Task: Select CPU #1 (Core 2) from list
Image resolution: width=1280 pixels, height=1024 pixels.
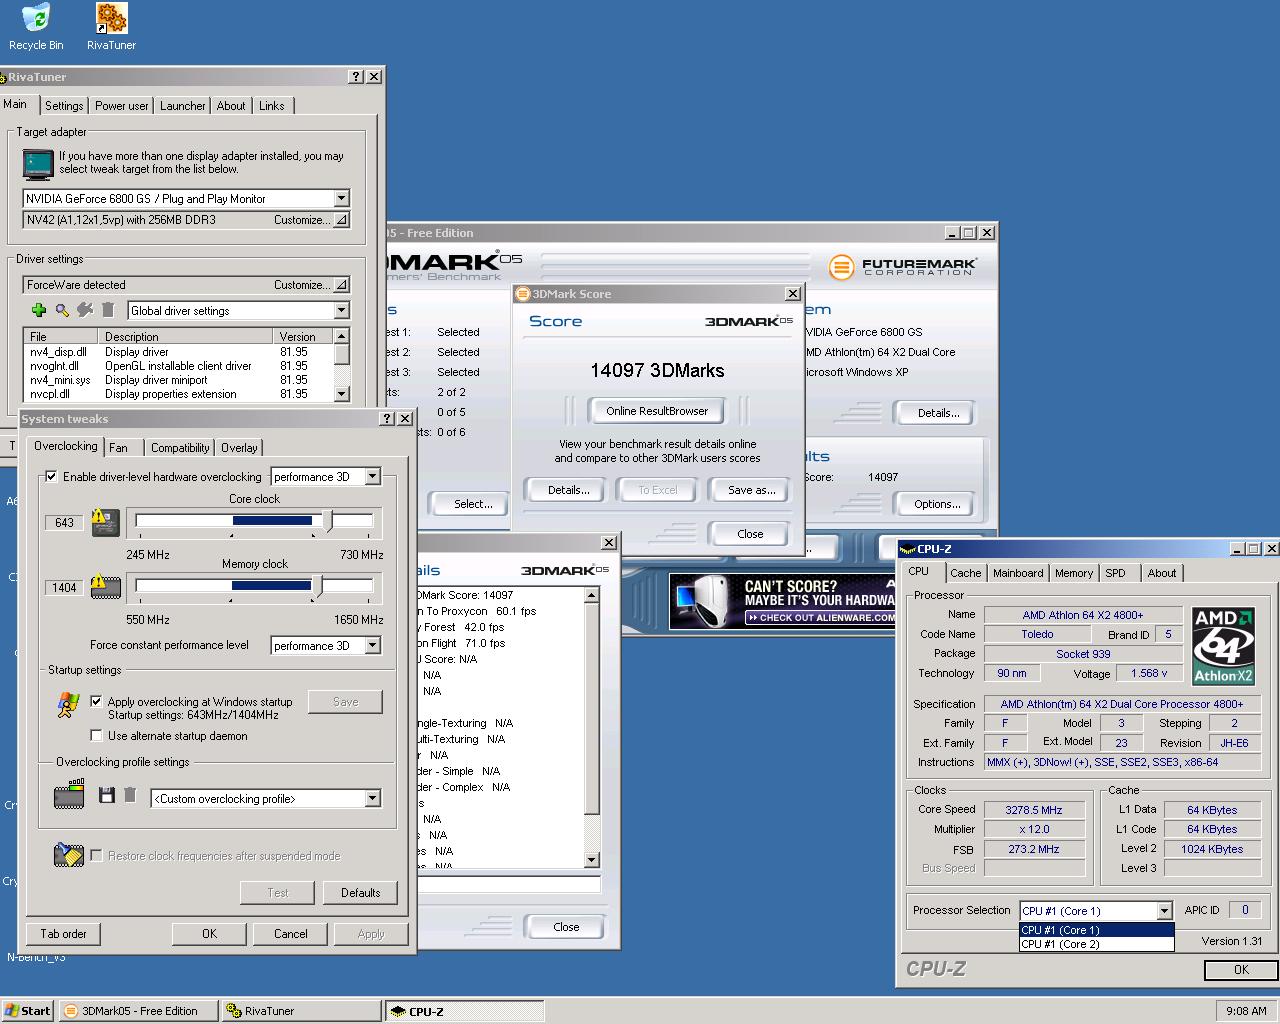Action: [1096, 944]
